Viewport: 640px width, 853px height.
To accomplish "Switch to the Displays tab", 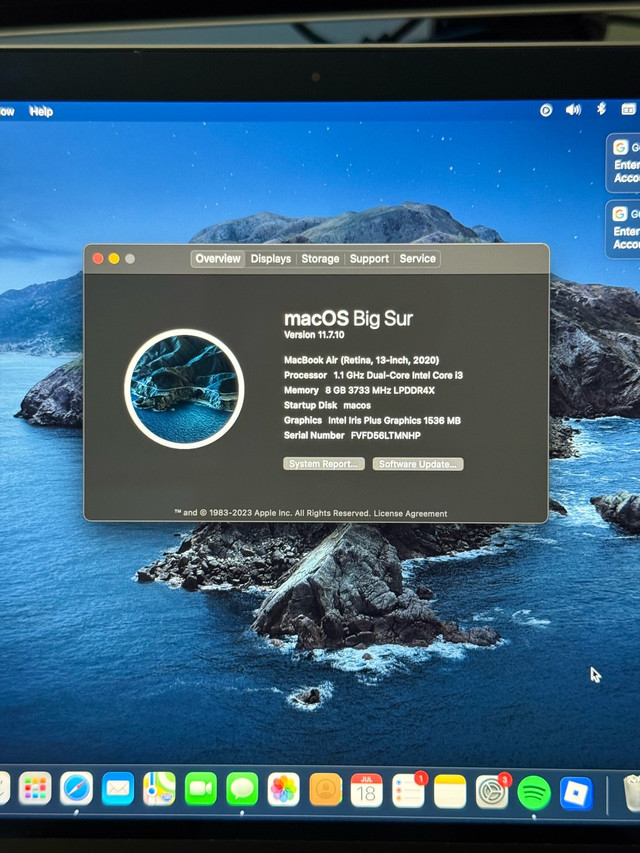I will (271, 259).
